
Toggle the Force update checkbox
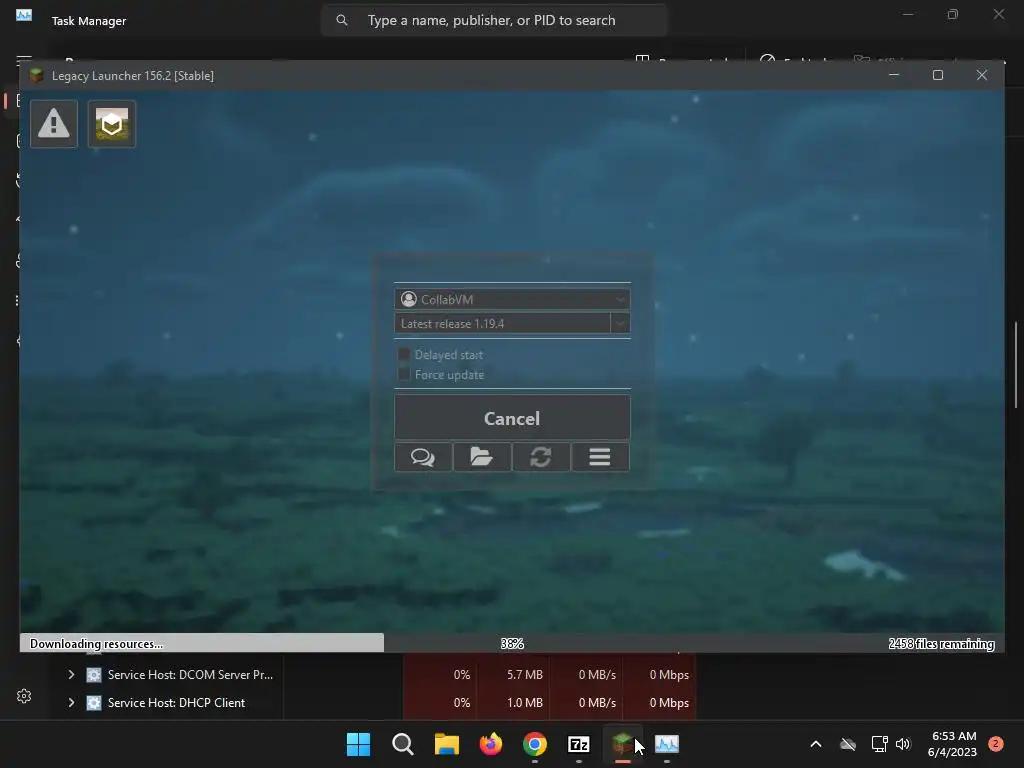pos(404,374)
